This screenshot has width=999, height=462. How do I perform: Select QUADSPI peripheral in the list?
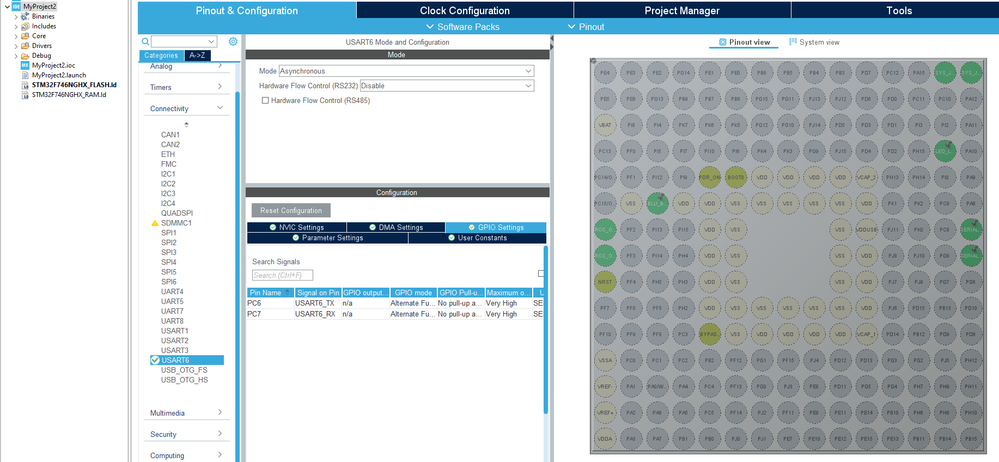pos(176,213)
